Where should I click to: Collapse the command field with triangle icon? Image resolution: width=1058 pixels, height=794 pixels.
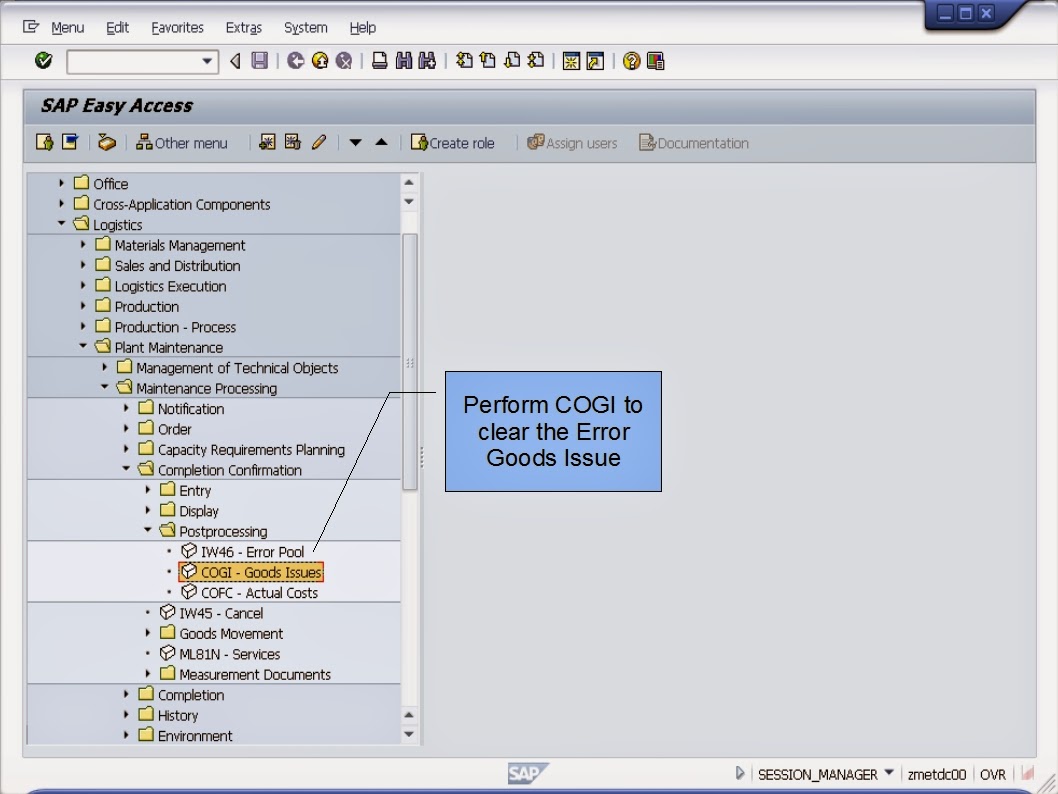[235, 61]
